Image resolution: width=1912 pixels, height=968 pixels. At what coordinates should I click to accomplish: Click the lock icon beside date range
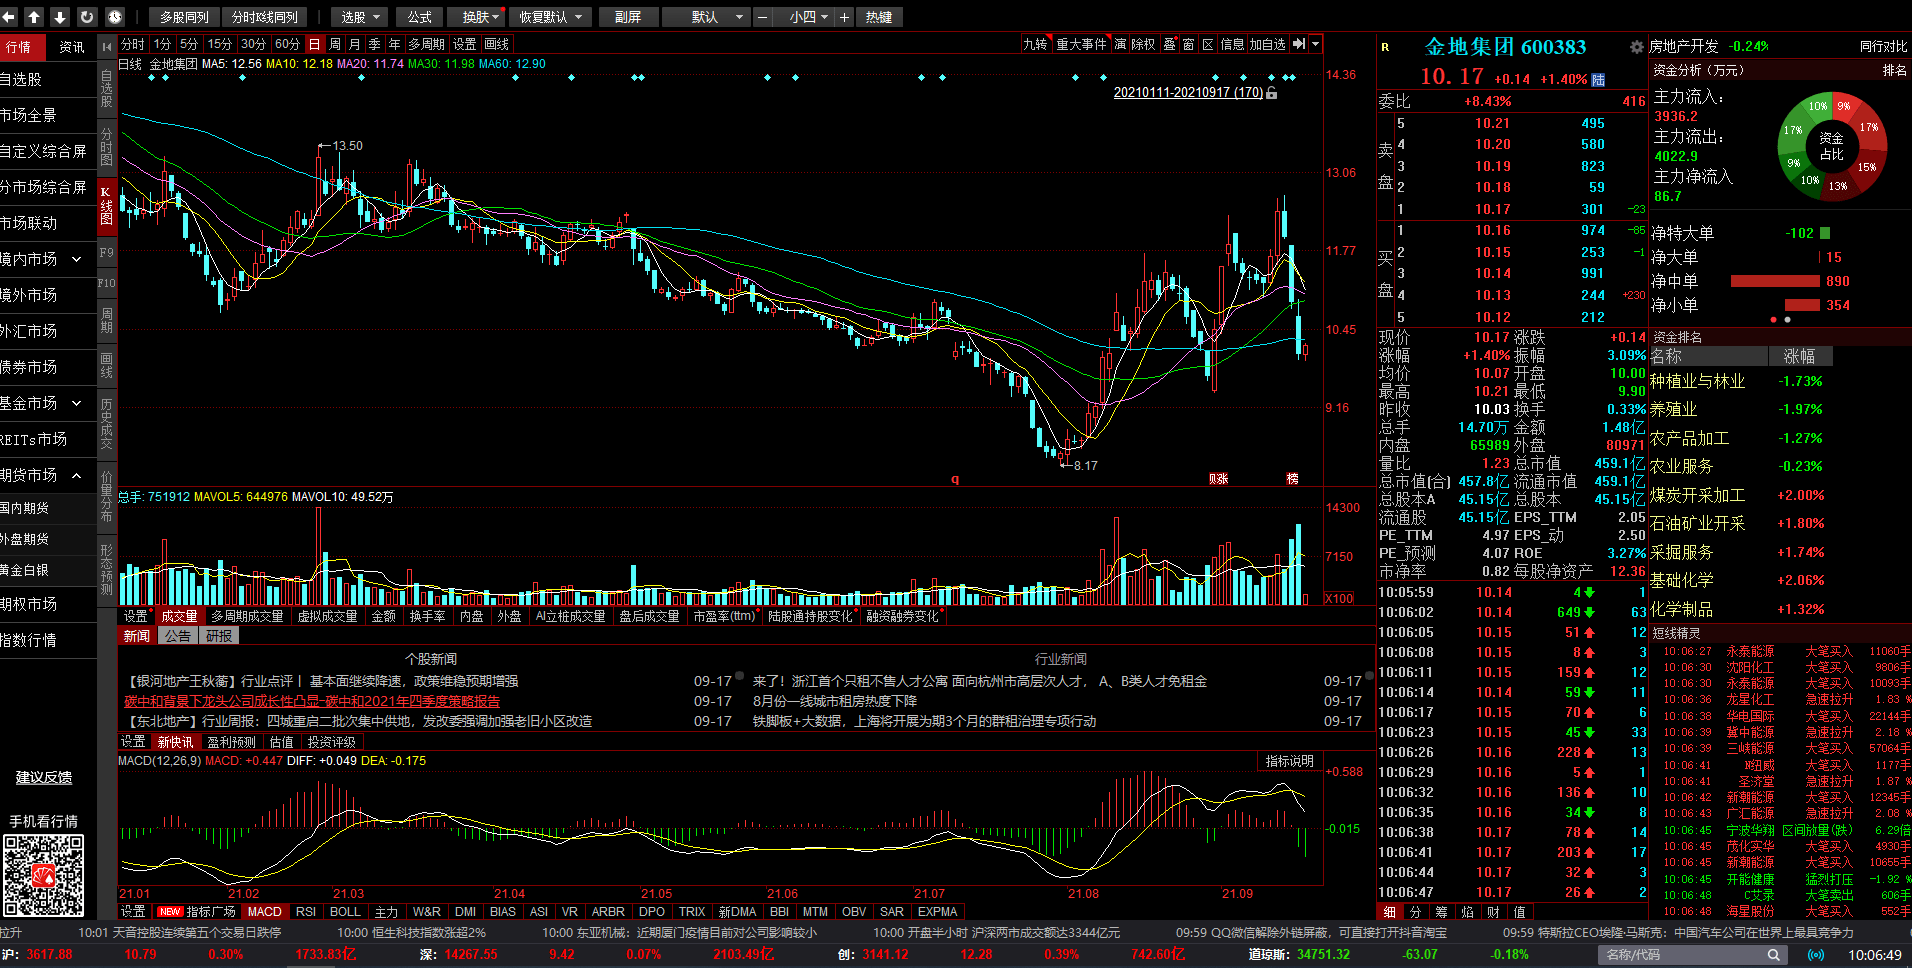(x=1272, y=93)
